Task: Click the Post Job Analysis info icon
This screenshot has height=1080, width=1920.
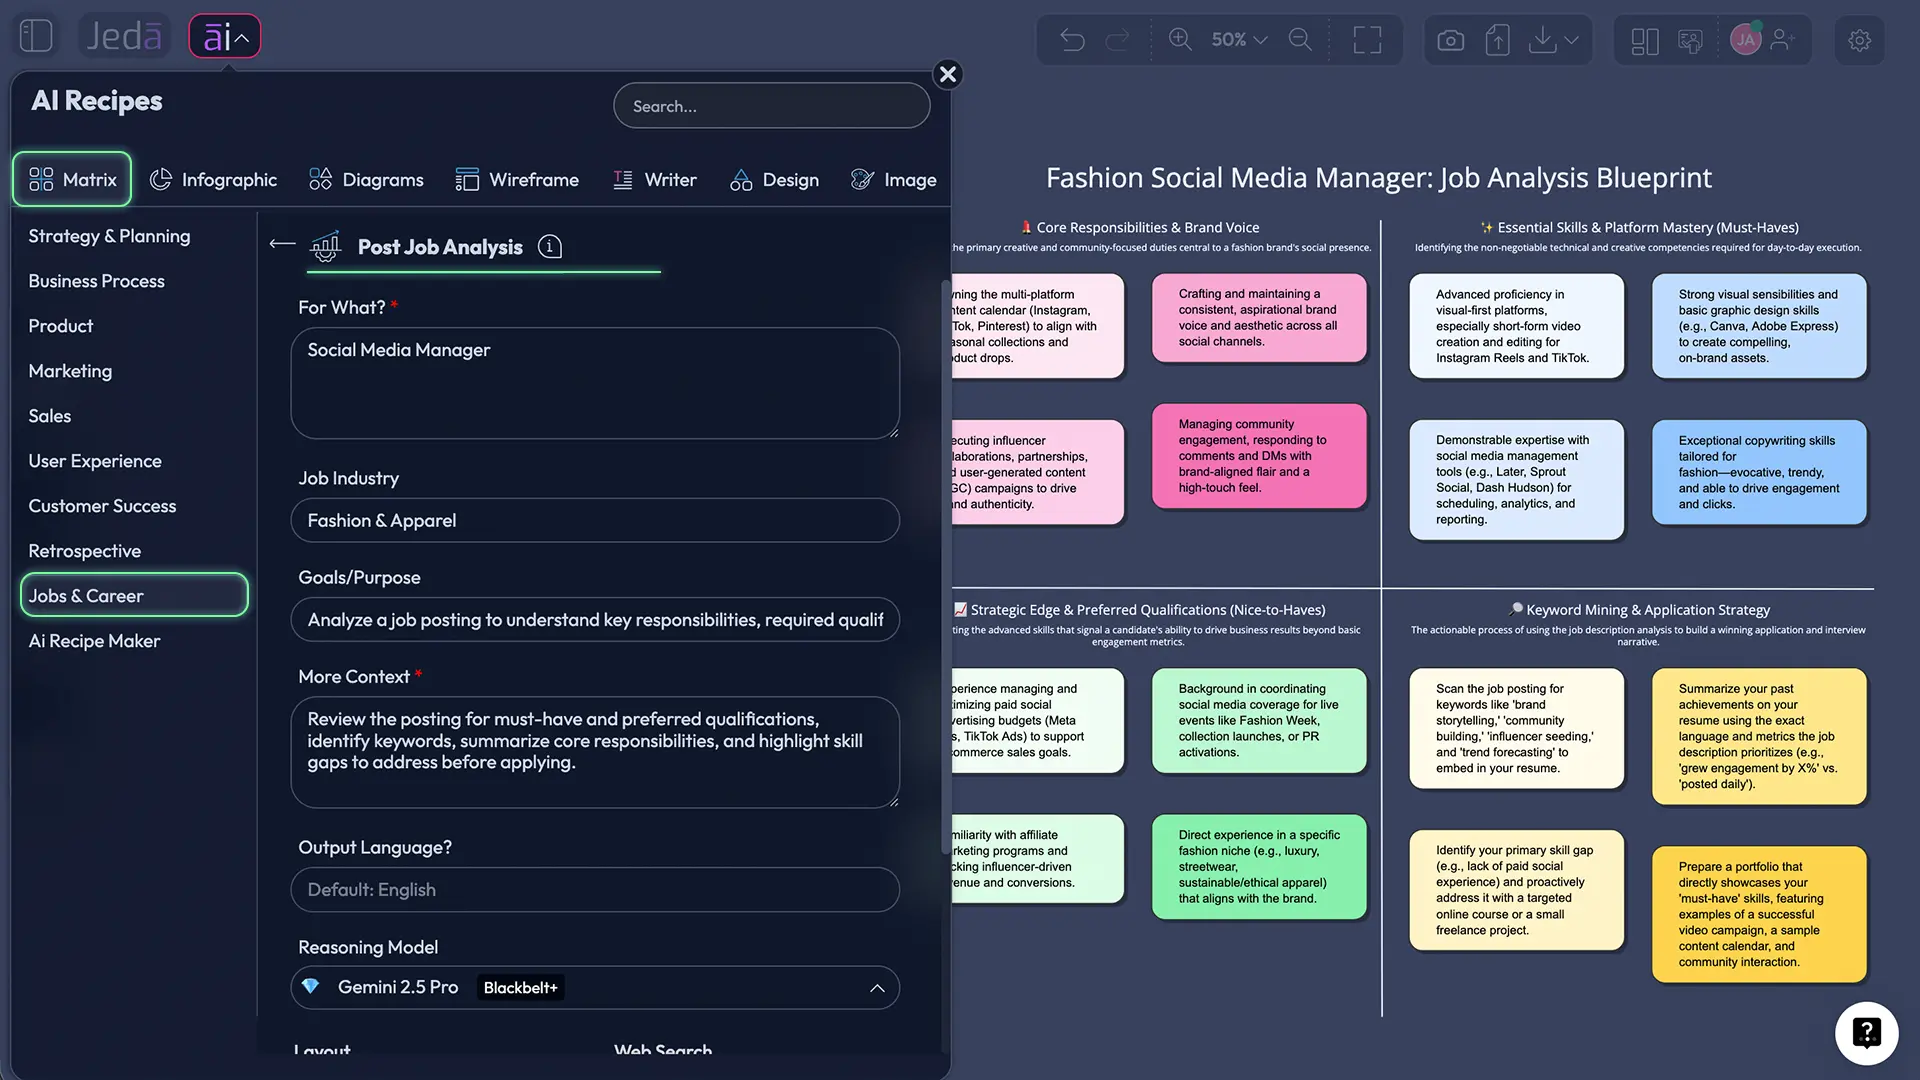Action: 550,247
